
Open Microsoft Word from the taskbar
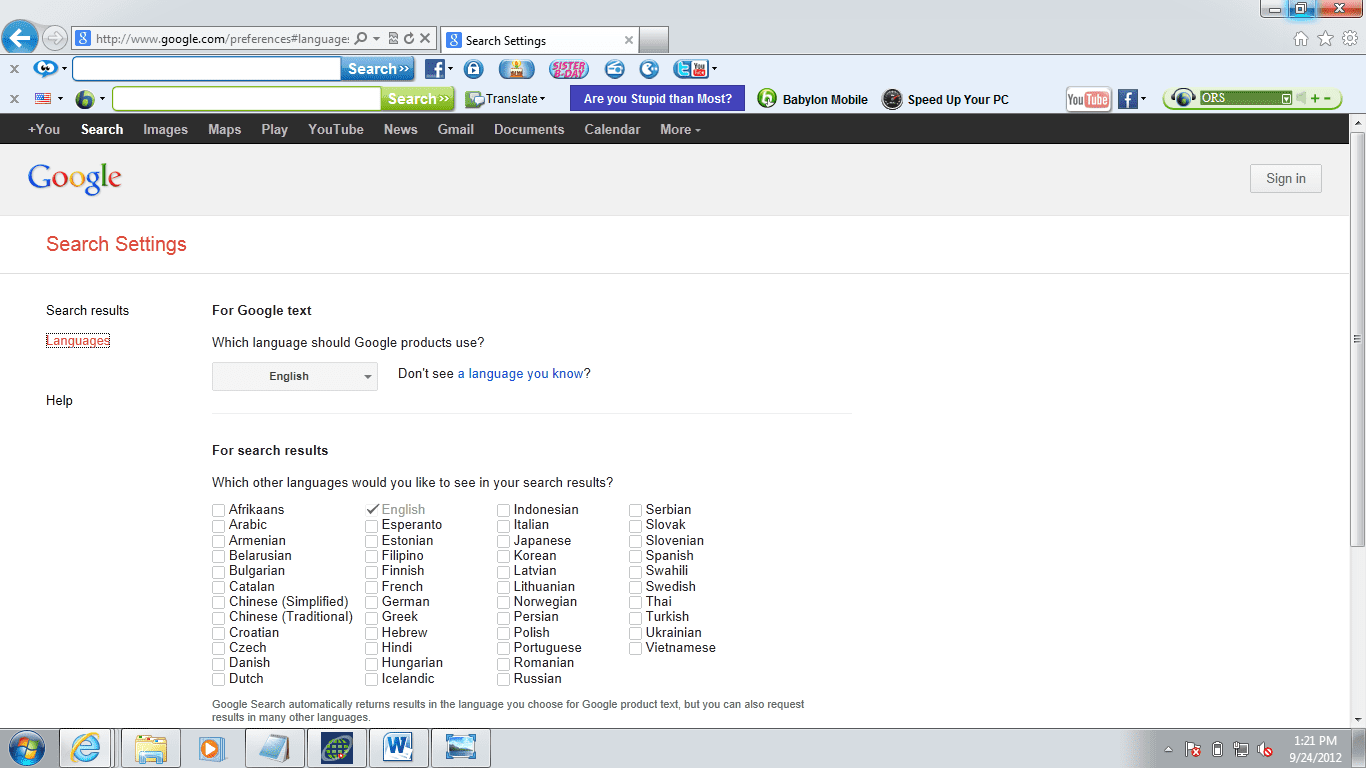(x=398, y=748)
